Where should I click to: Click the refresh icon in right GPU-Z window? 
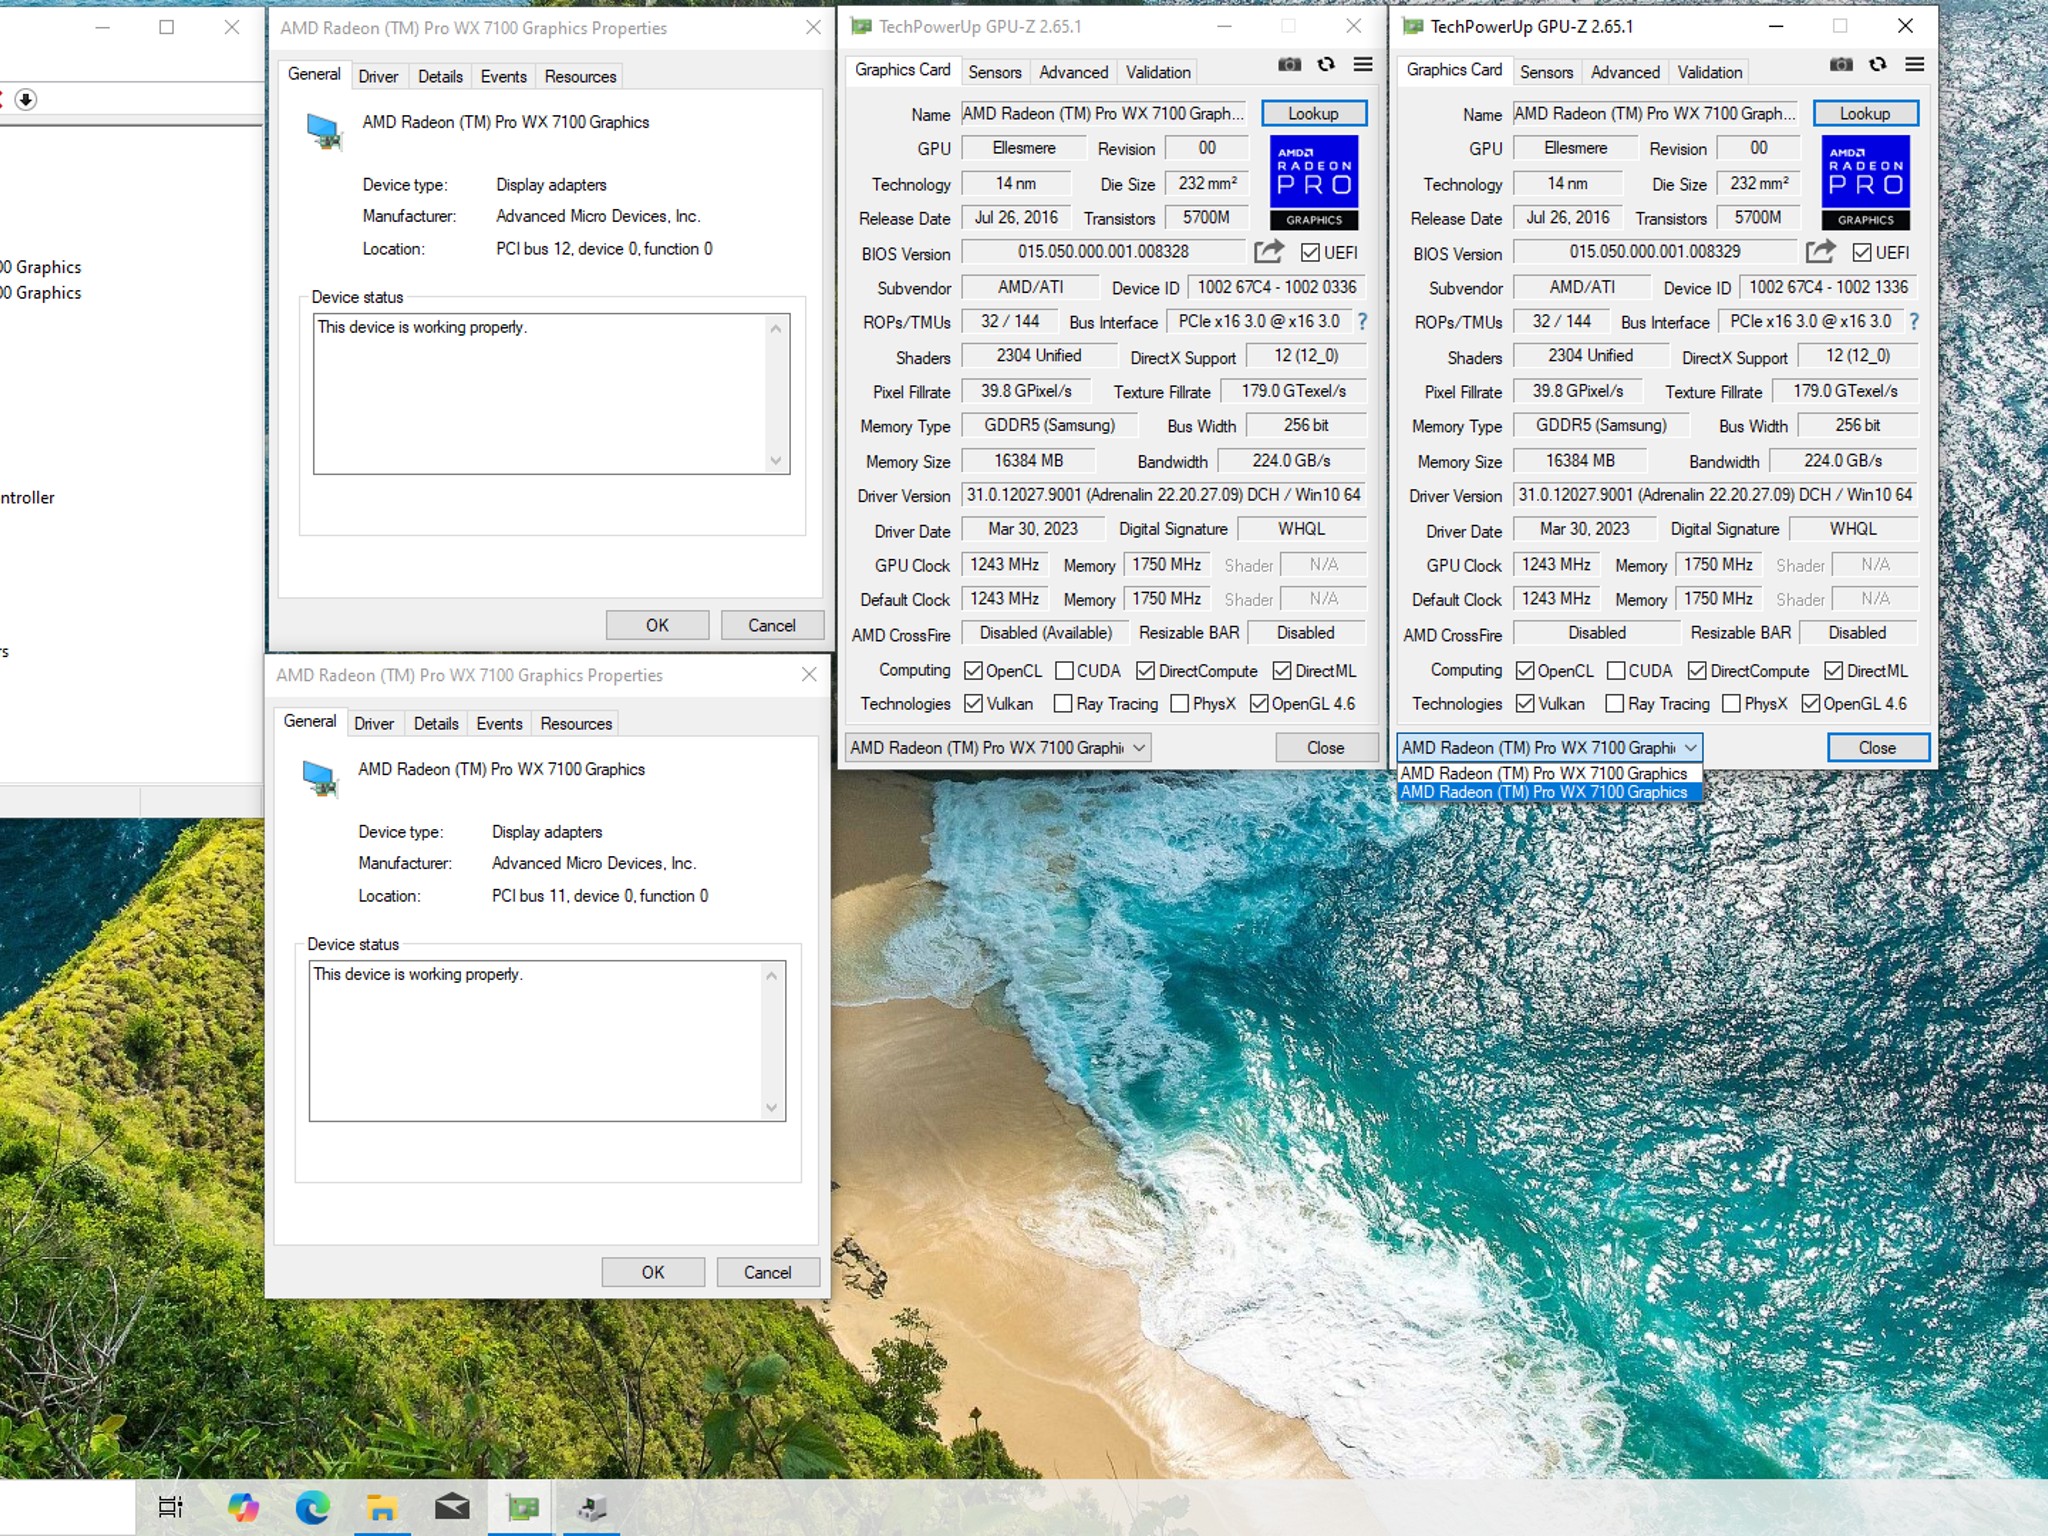coord(1878,65)
